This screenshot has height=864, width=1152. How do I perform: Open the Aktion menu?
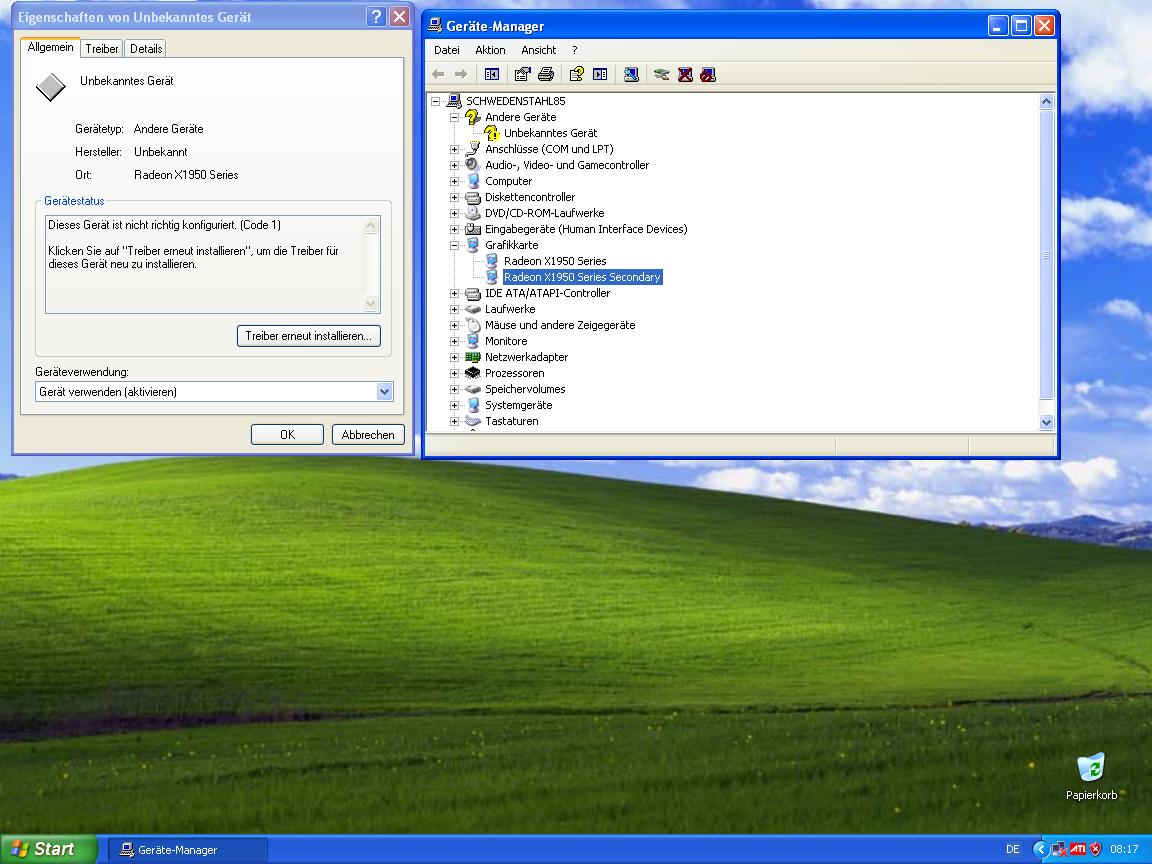click(x=490, y=50)
